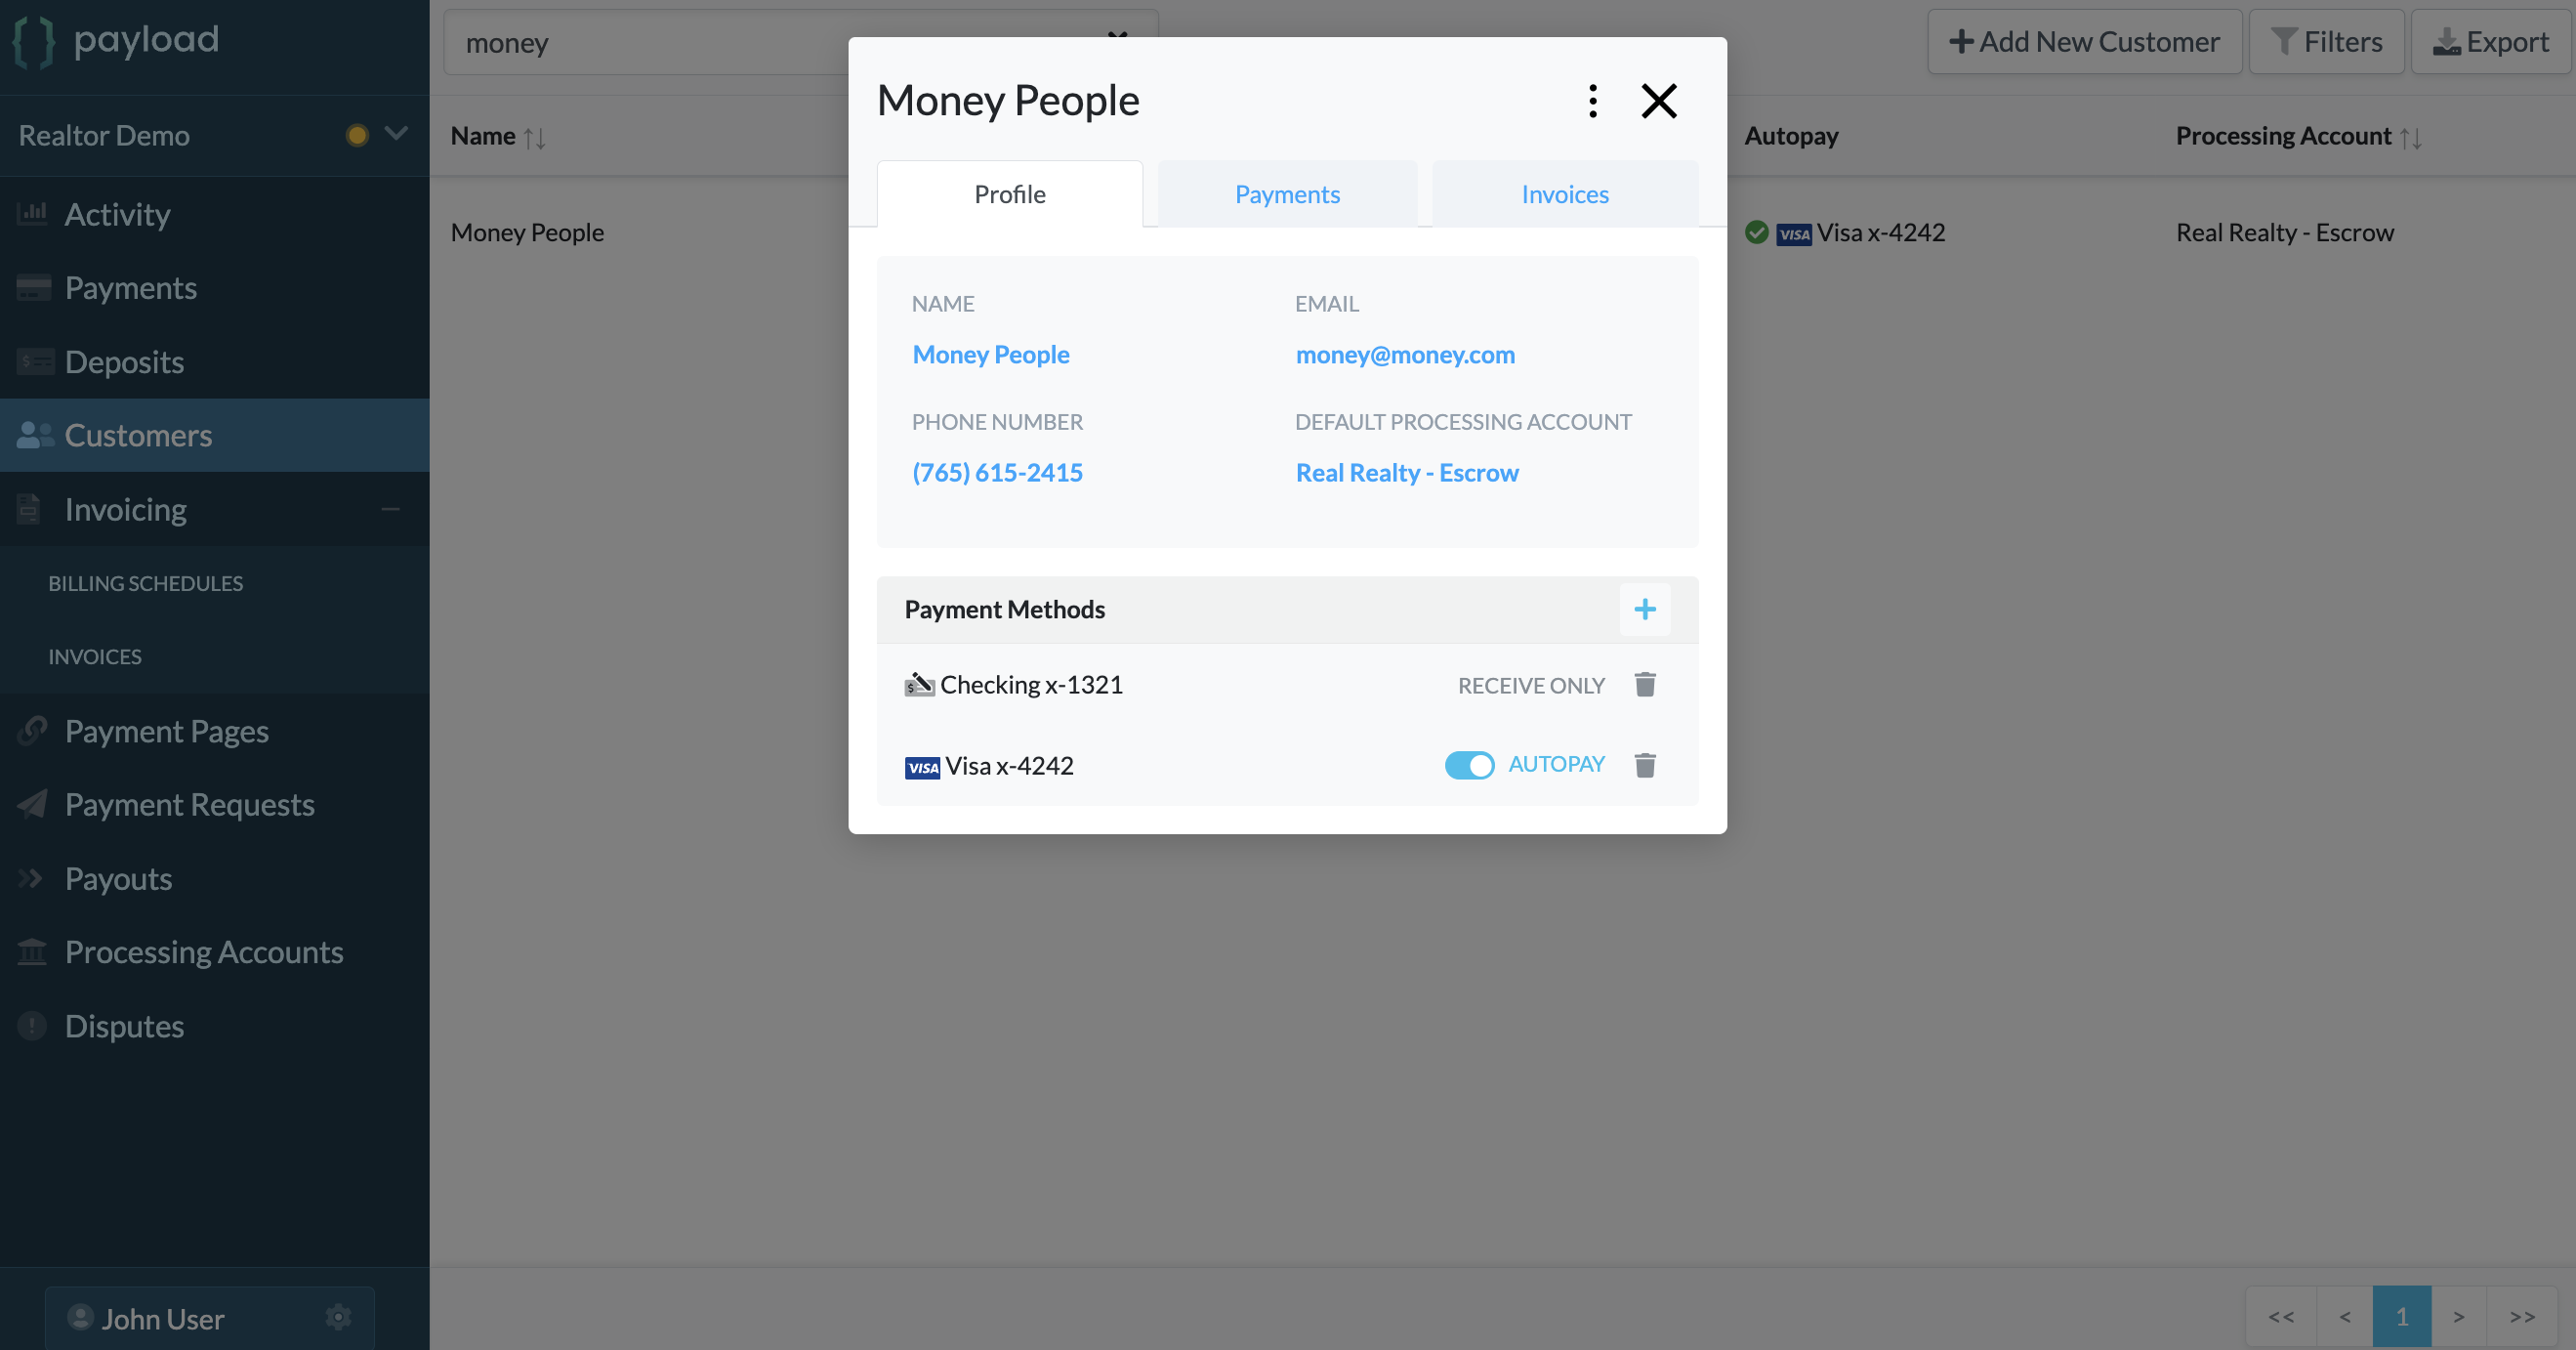This screenshot has height=1350, width=2576.
Task: Switch to the Invoices tab
Action: [1564, 194]
